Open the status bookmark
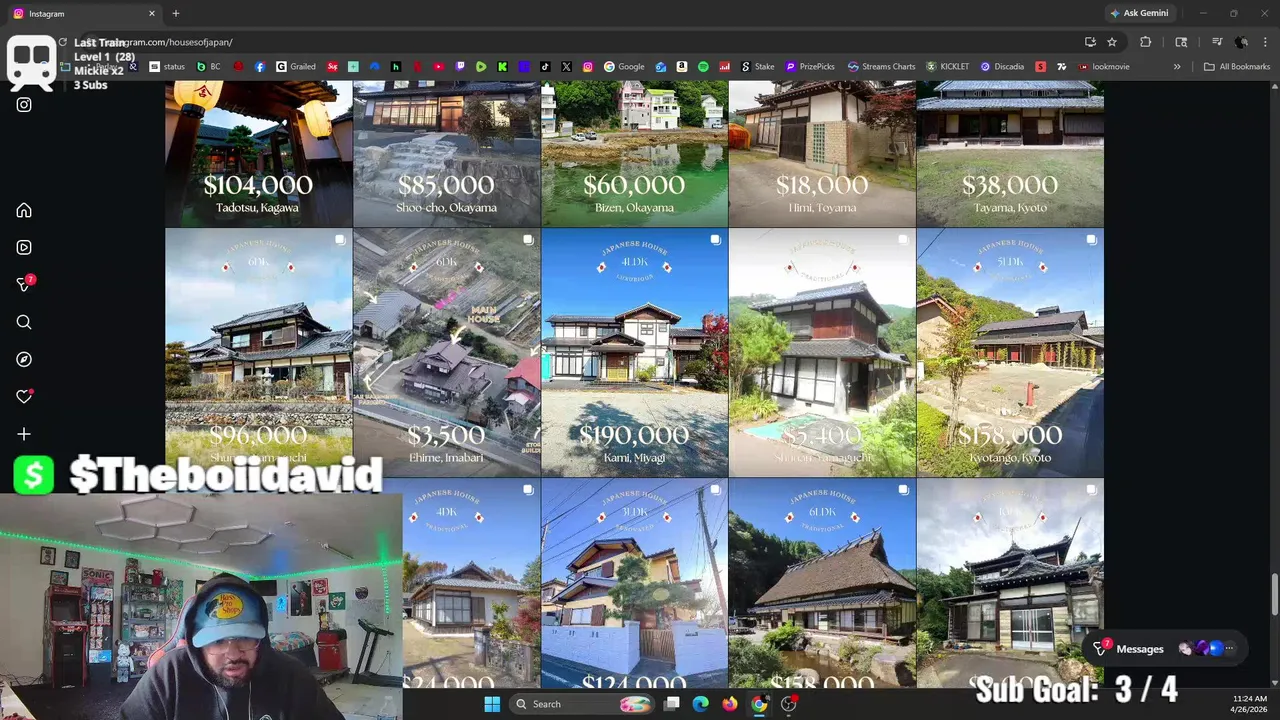 click(167, 67)
